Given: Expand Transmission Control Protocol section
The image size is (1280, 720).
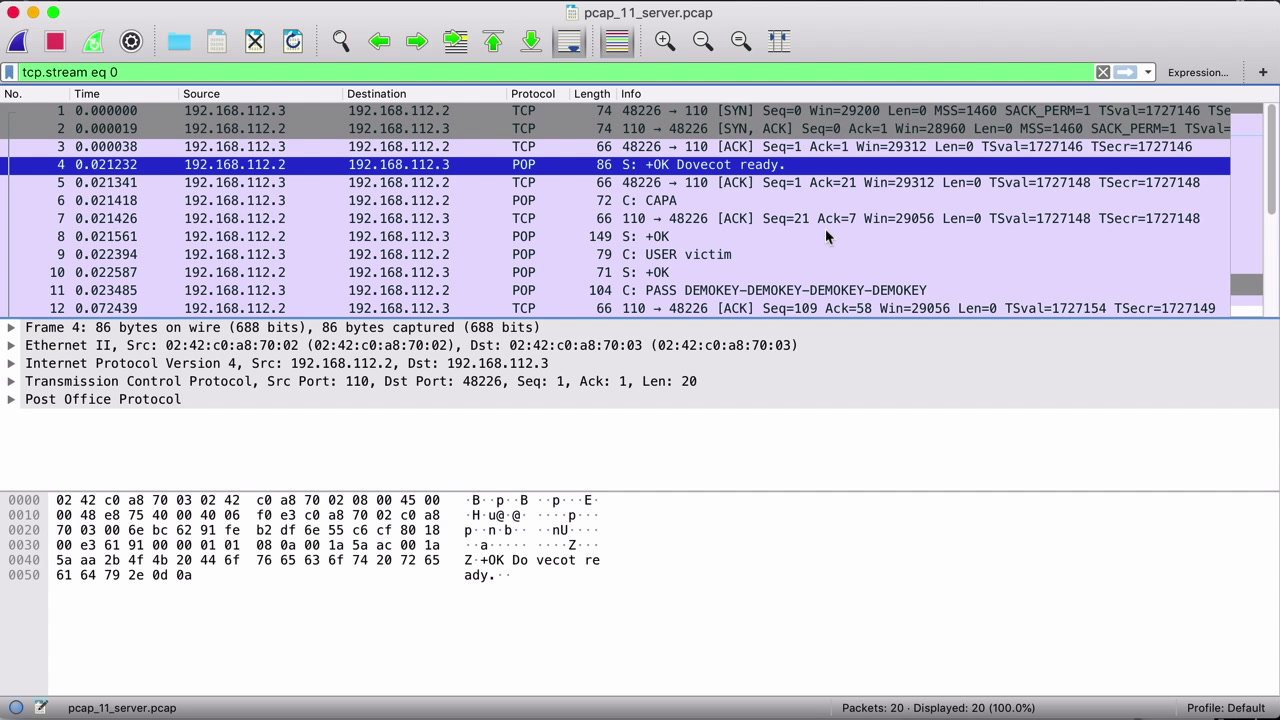Looking at the screenshot, I should pyautogui.click(x=11, y=381).
